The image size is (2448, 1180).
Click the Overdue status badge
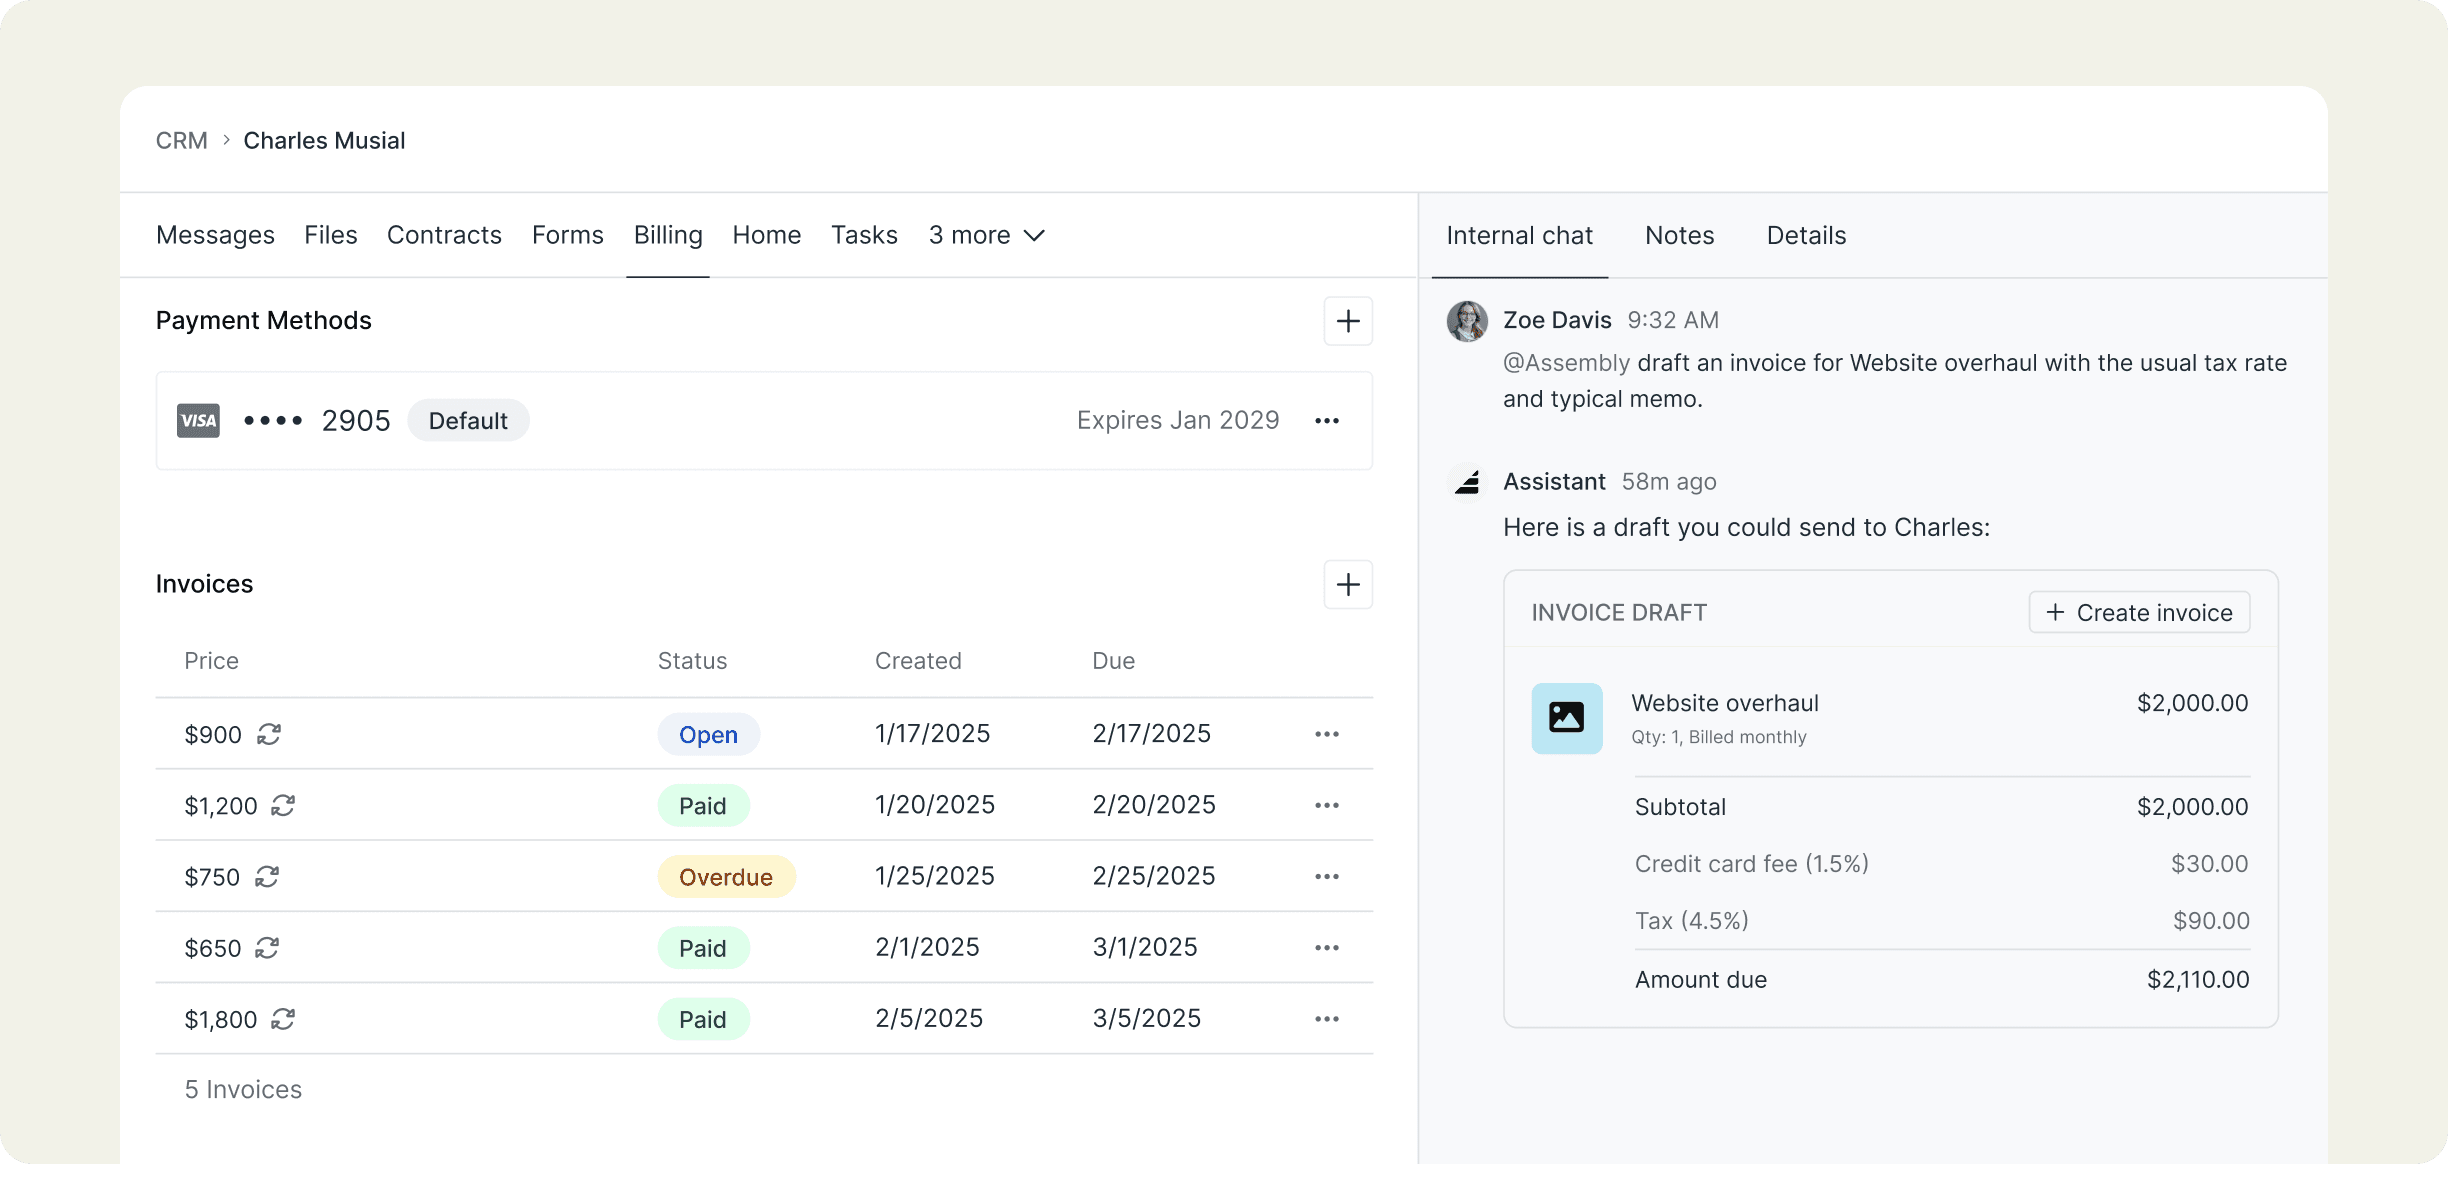725,877
